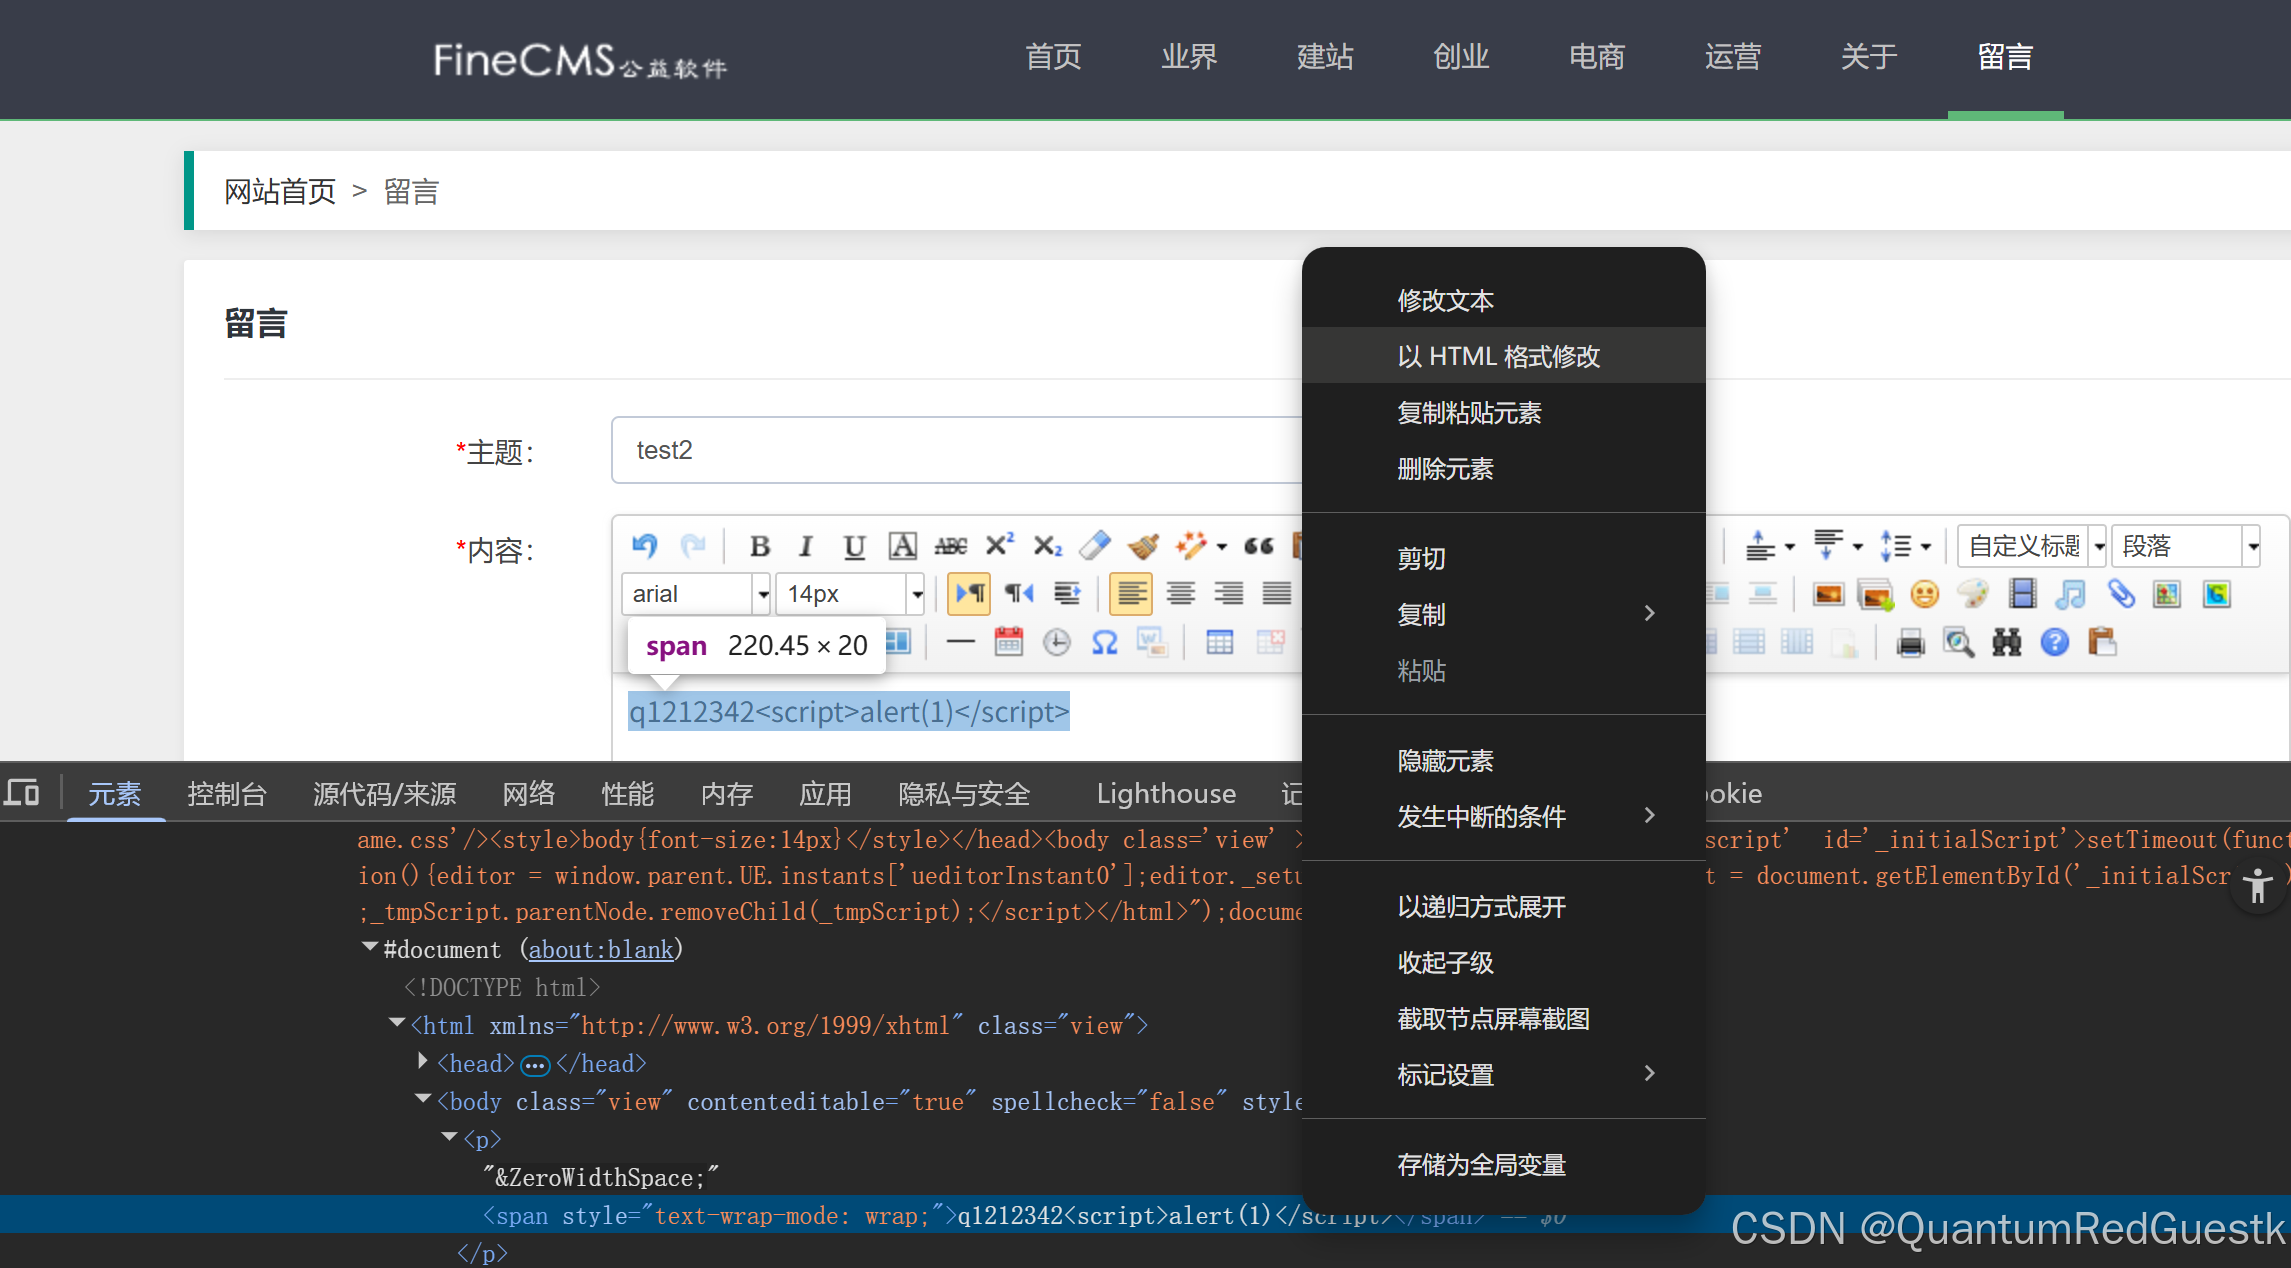2291x1268 pixels.
Task: Go to 首页 in site navigation
Action: click(1053, 57)
